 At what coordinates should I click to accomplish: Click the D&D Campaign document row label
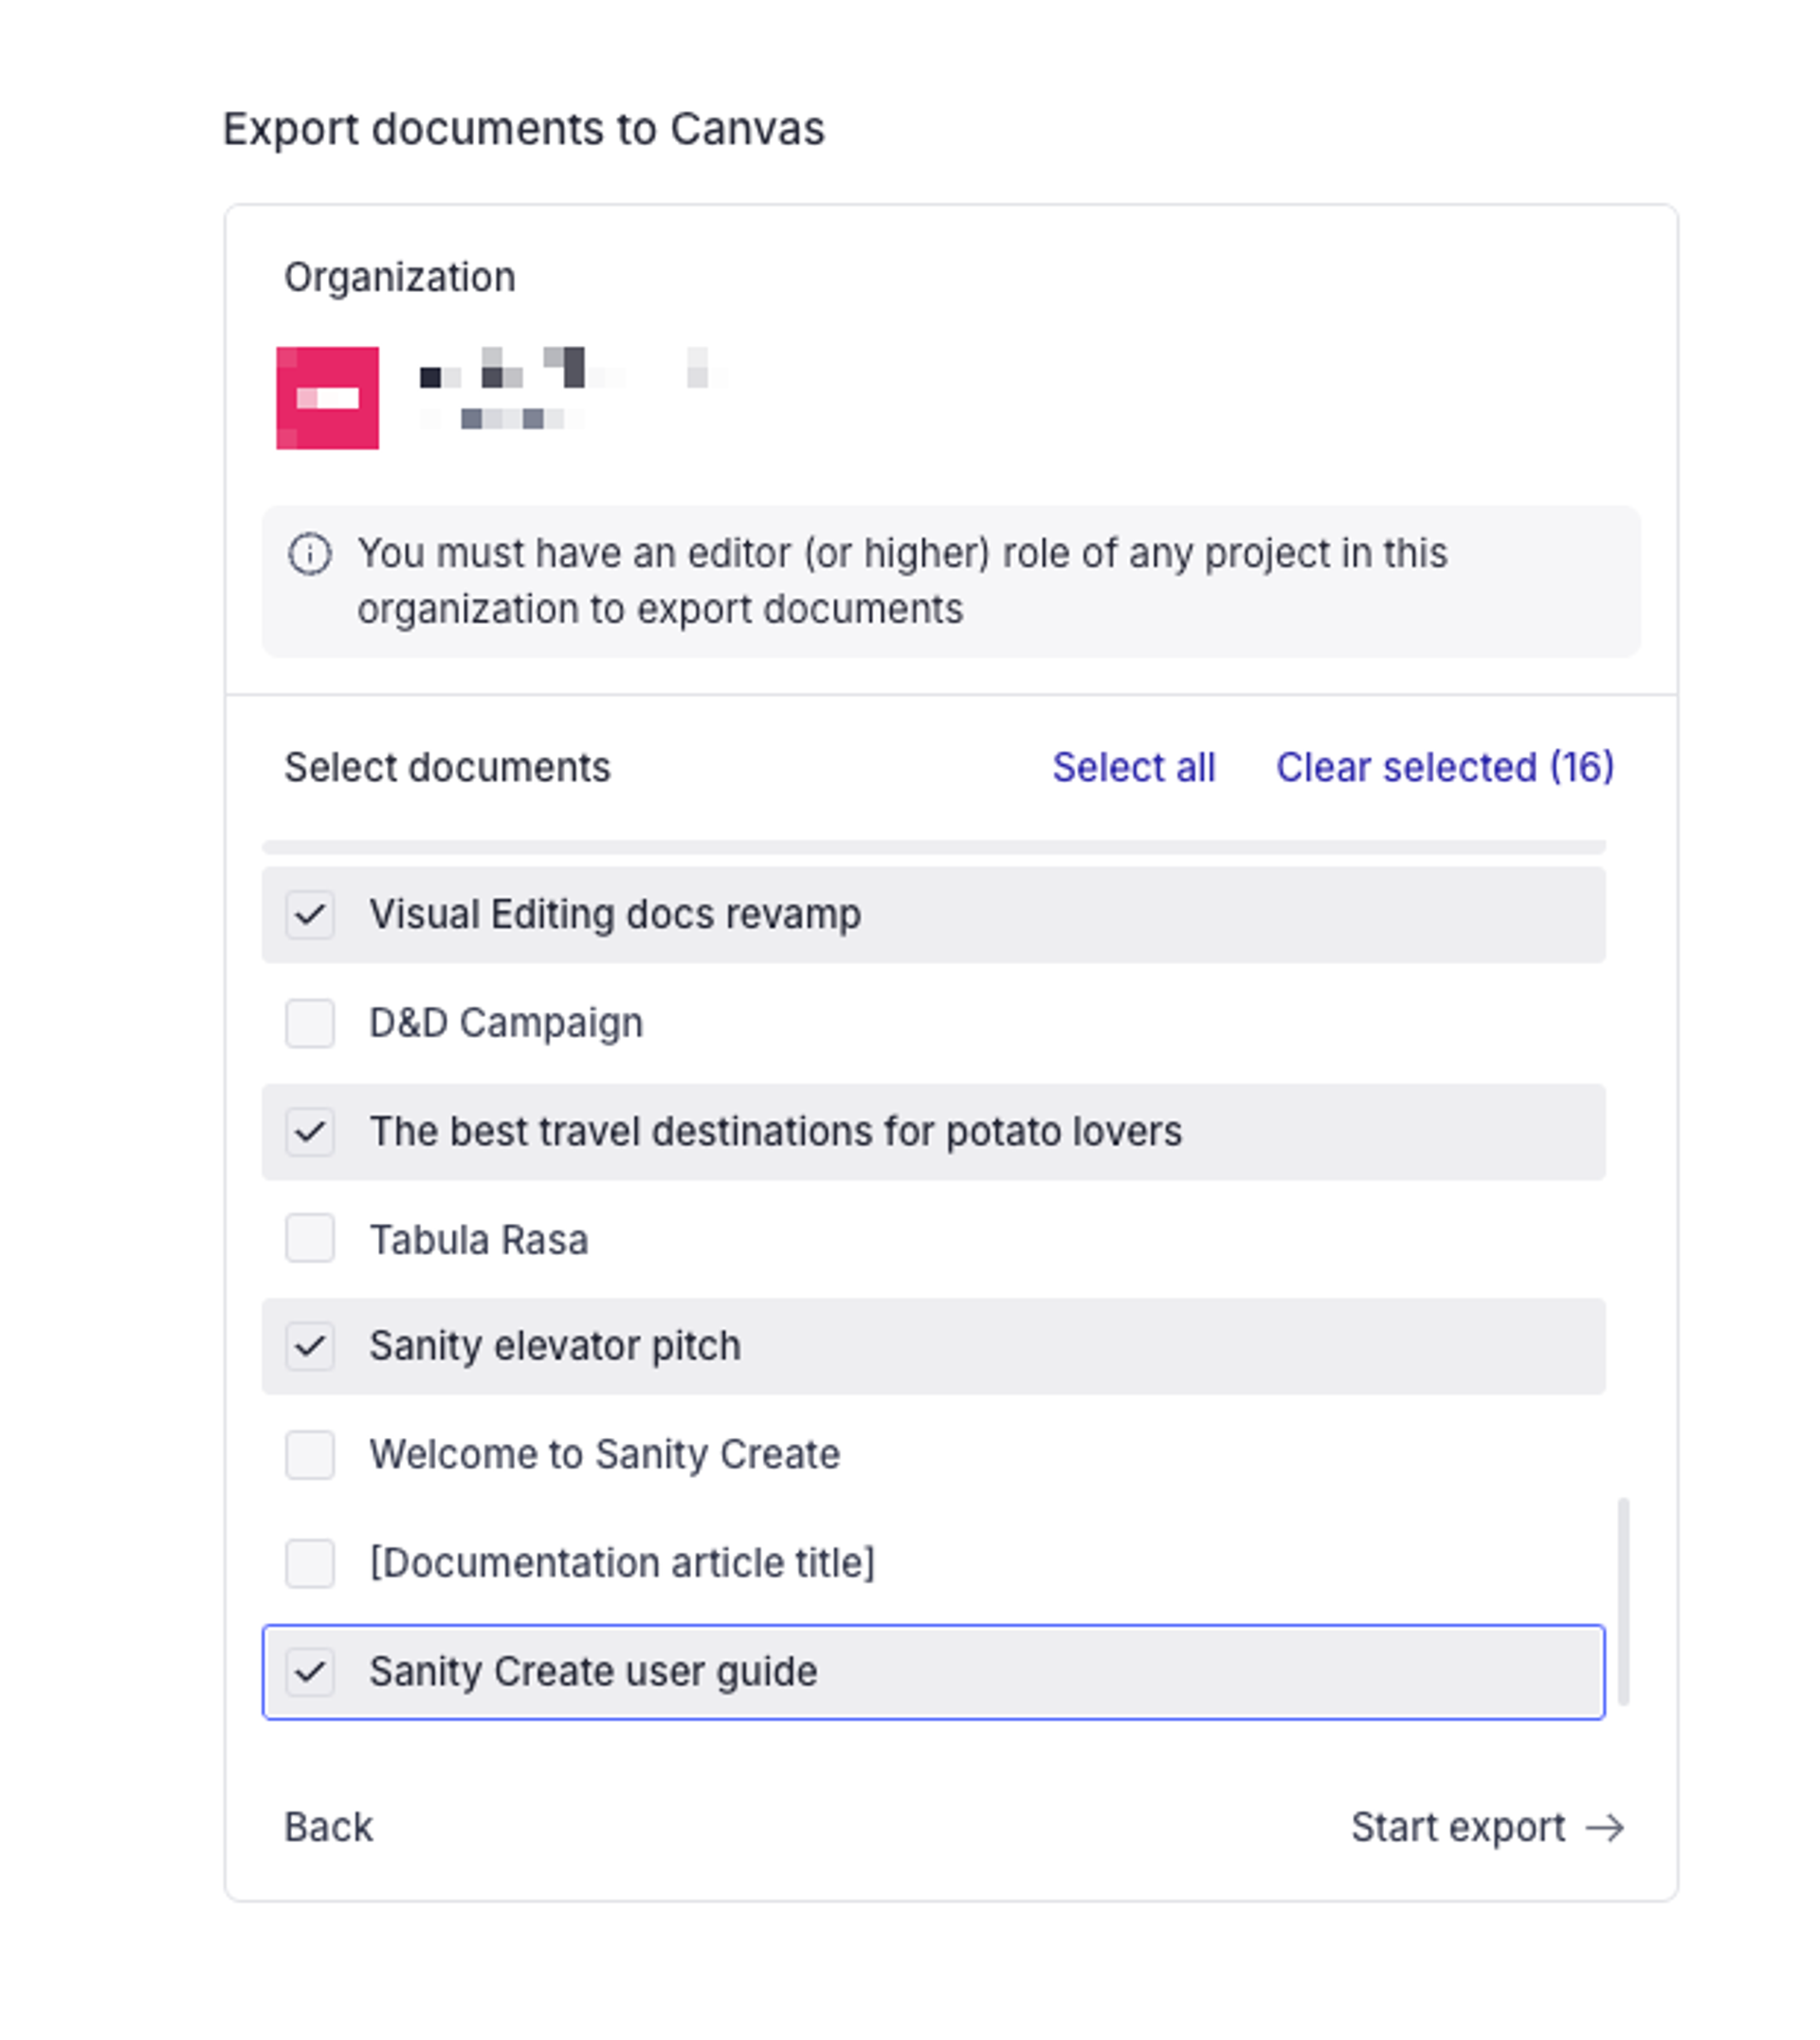tap(506, 1023)
